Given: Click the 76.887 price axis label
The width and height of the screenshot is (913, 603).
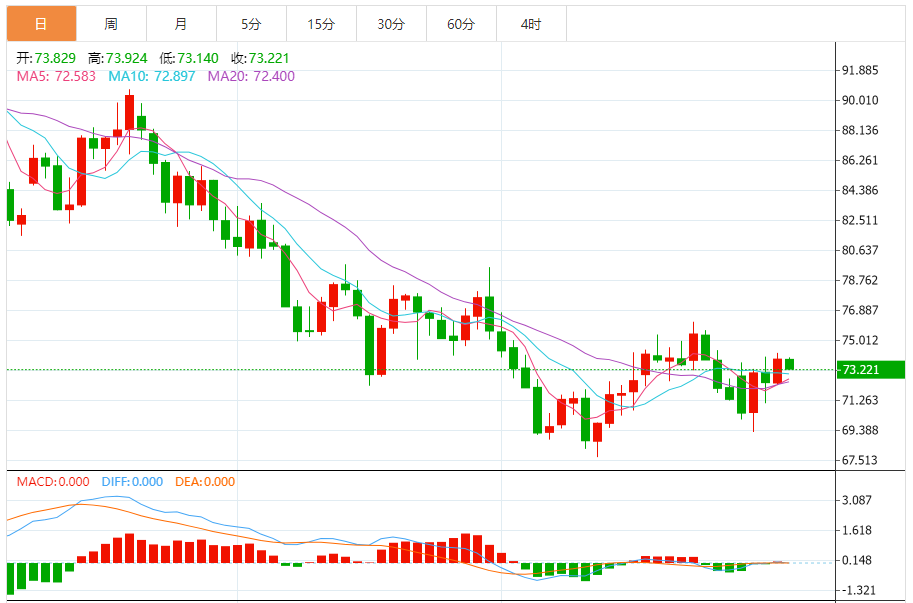Looking at the screenshot, I should (860, 310).
